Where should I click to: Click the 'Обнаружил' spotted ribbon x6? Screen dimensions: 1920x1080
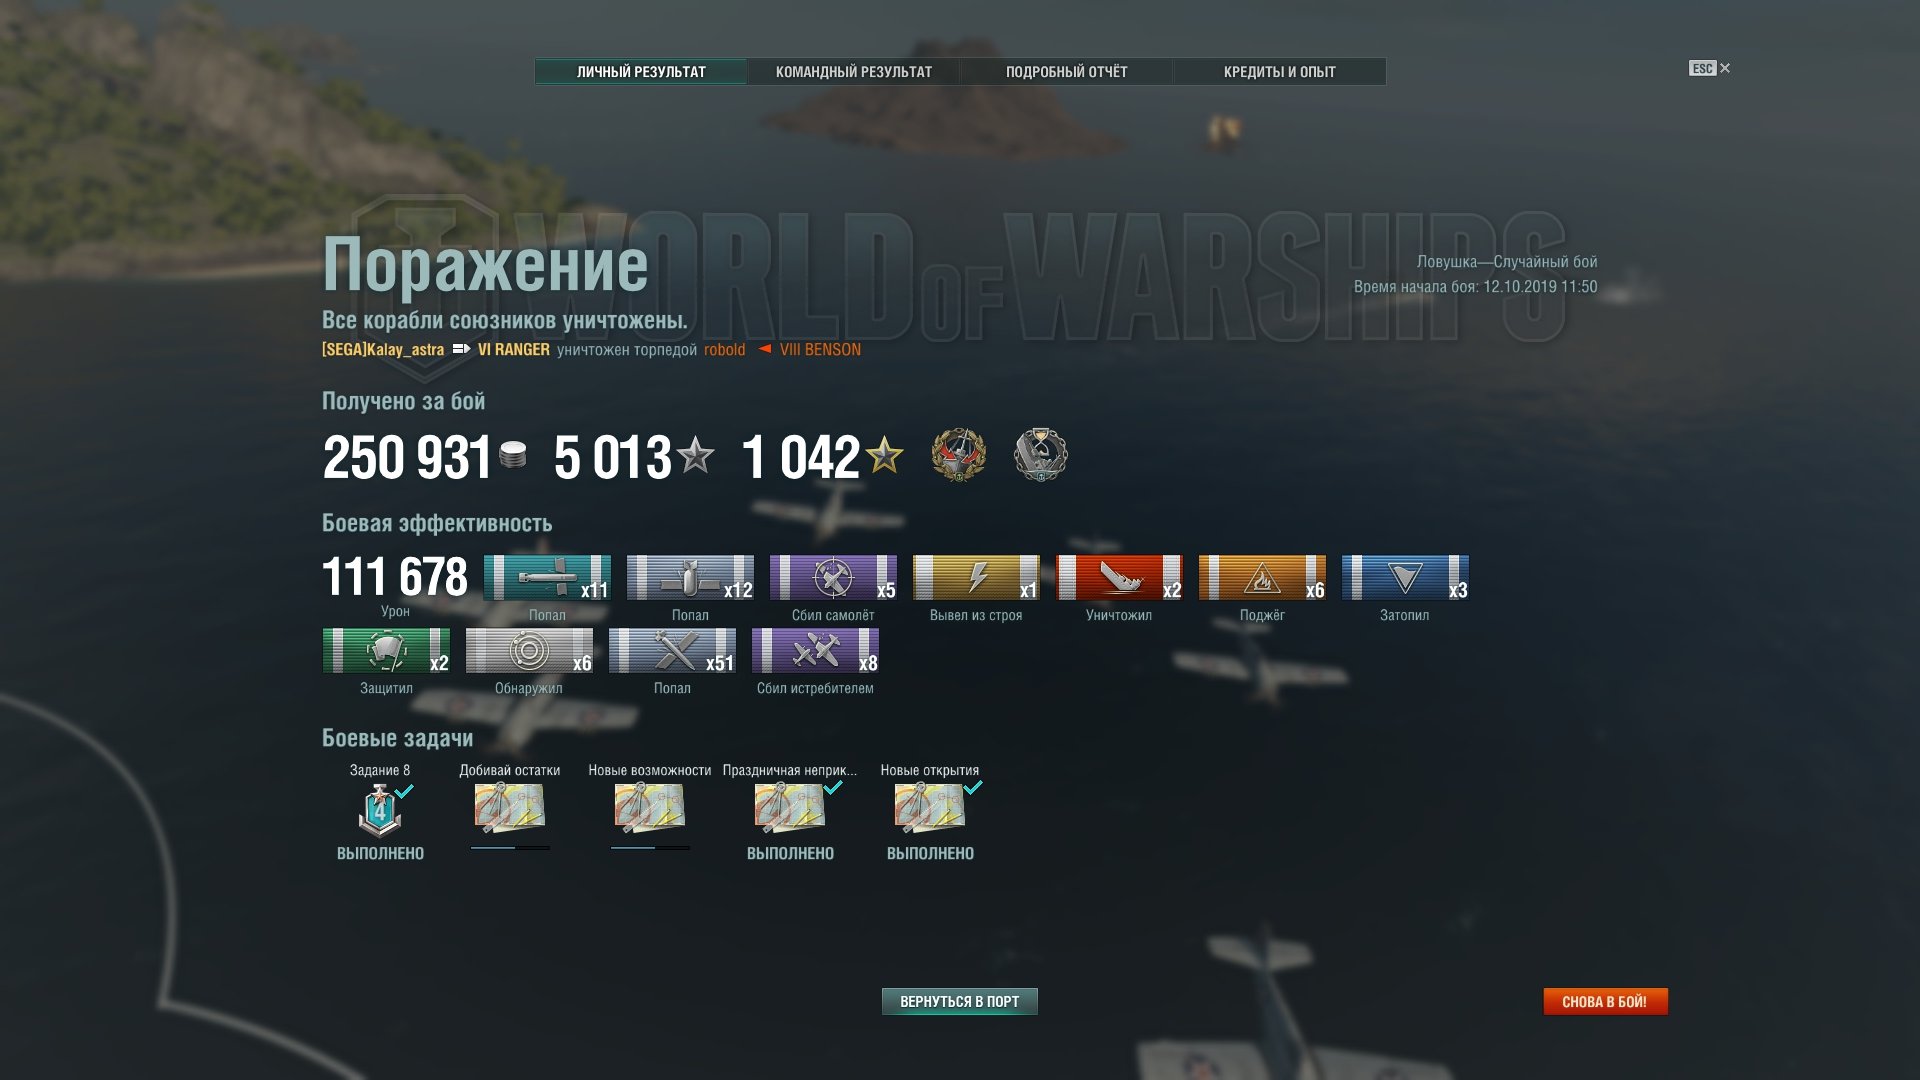click(x=529, y=651)
